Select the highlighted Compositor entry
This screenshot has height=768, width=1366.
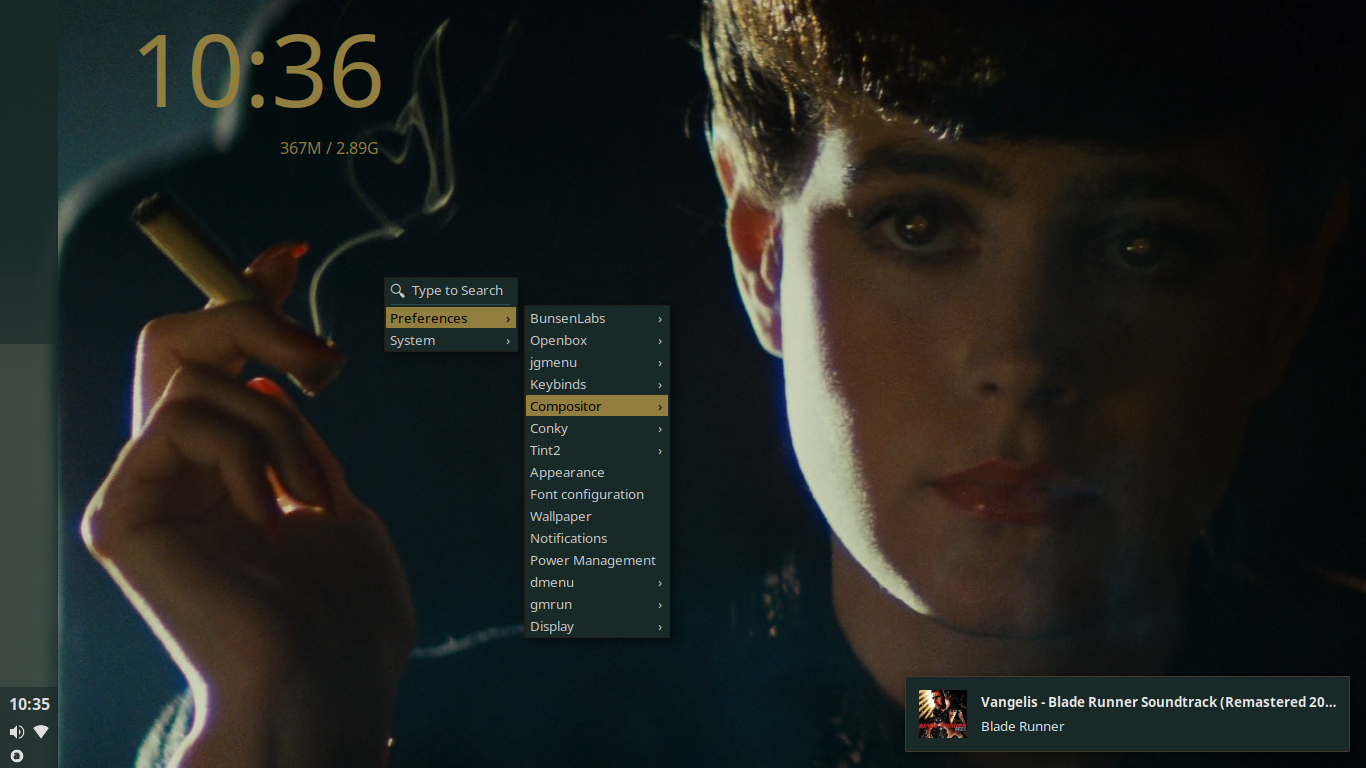click(597, 406)
